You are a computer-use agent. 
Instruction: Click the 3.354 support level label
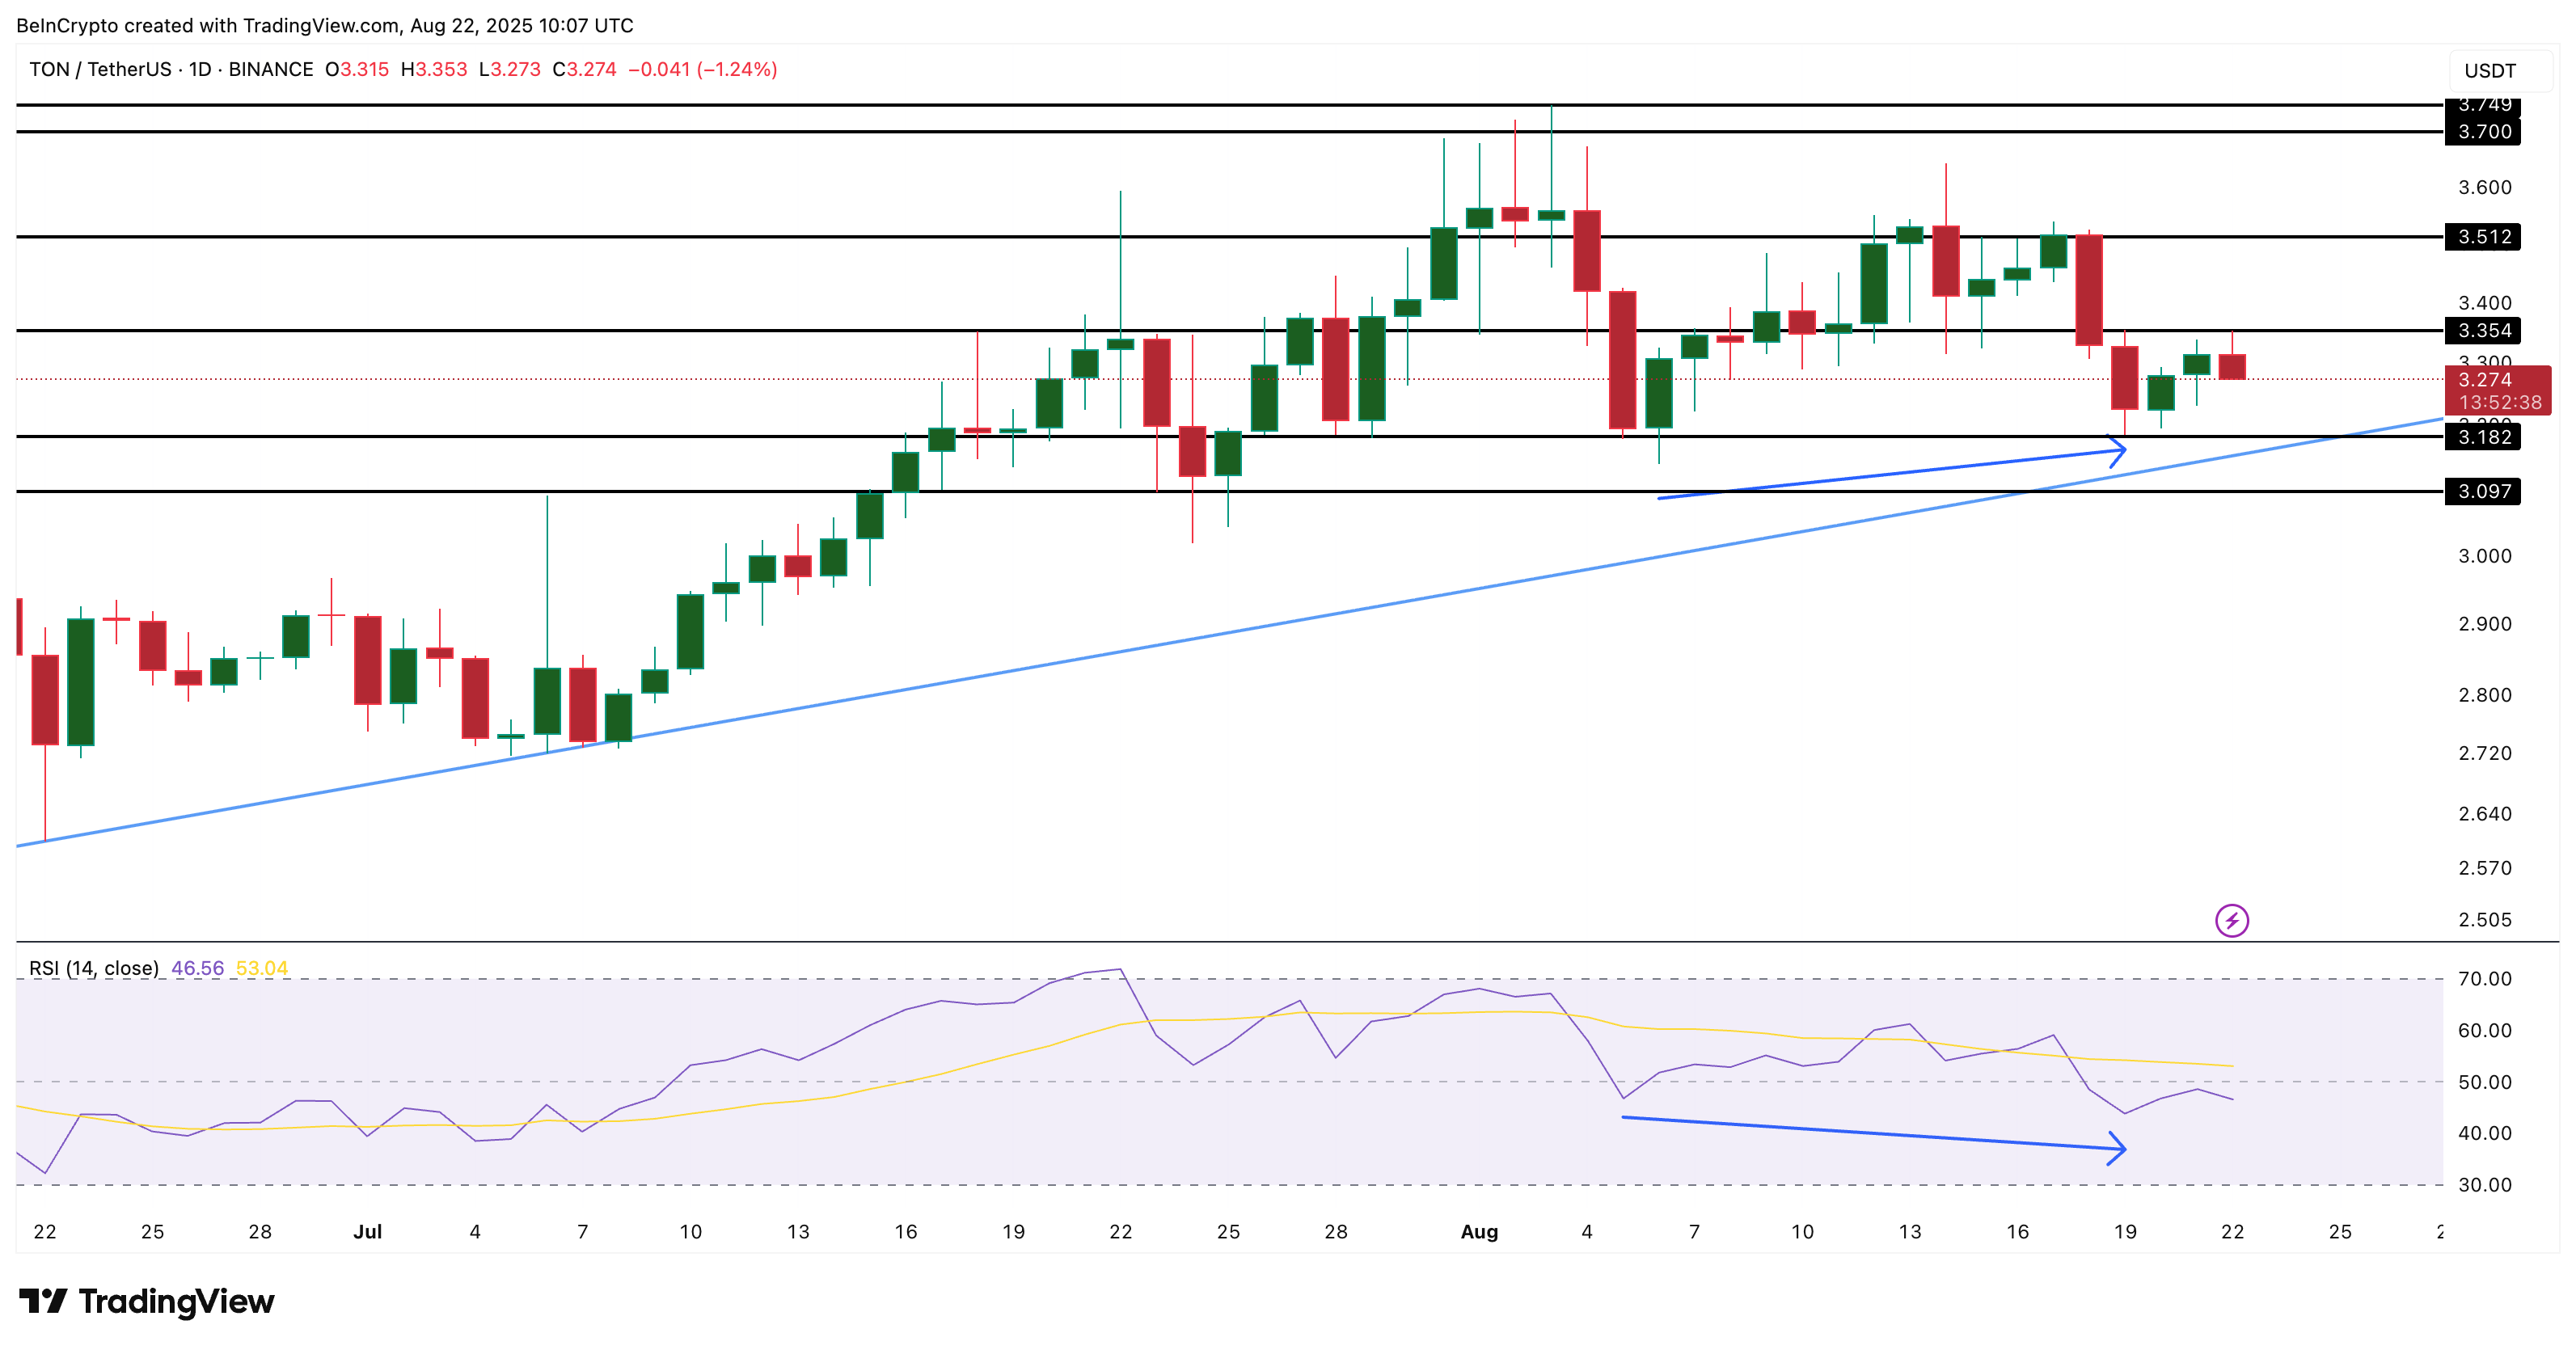coord(2486,328)
